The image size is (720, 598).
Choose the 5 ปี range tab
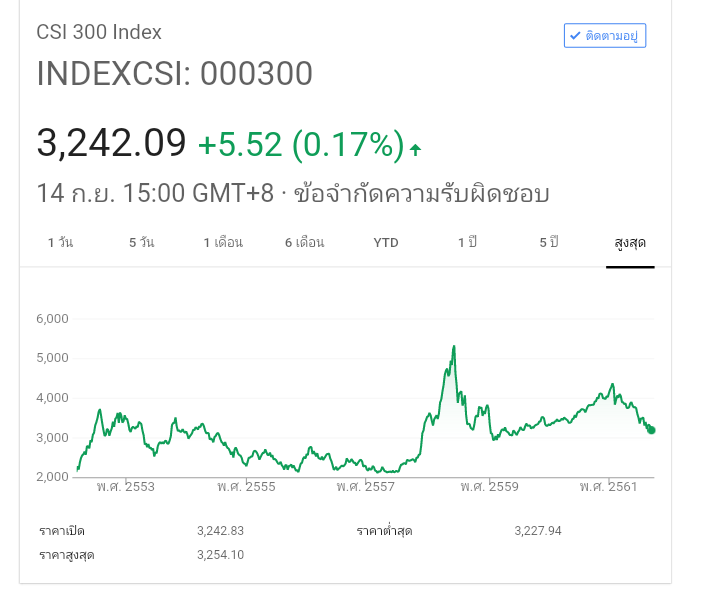point(549,243)
